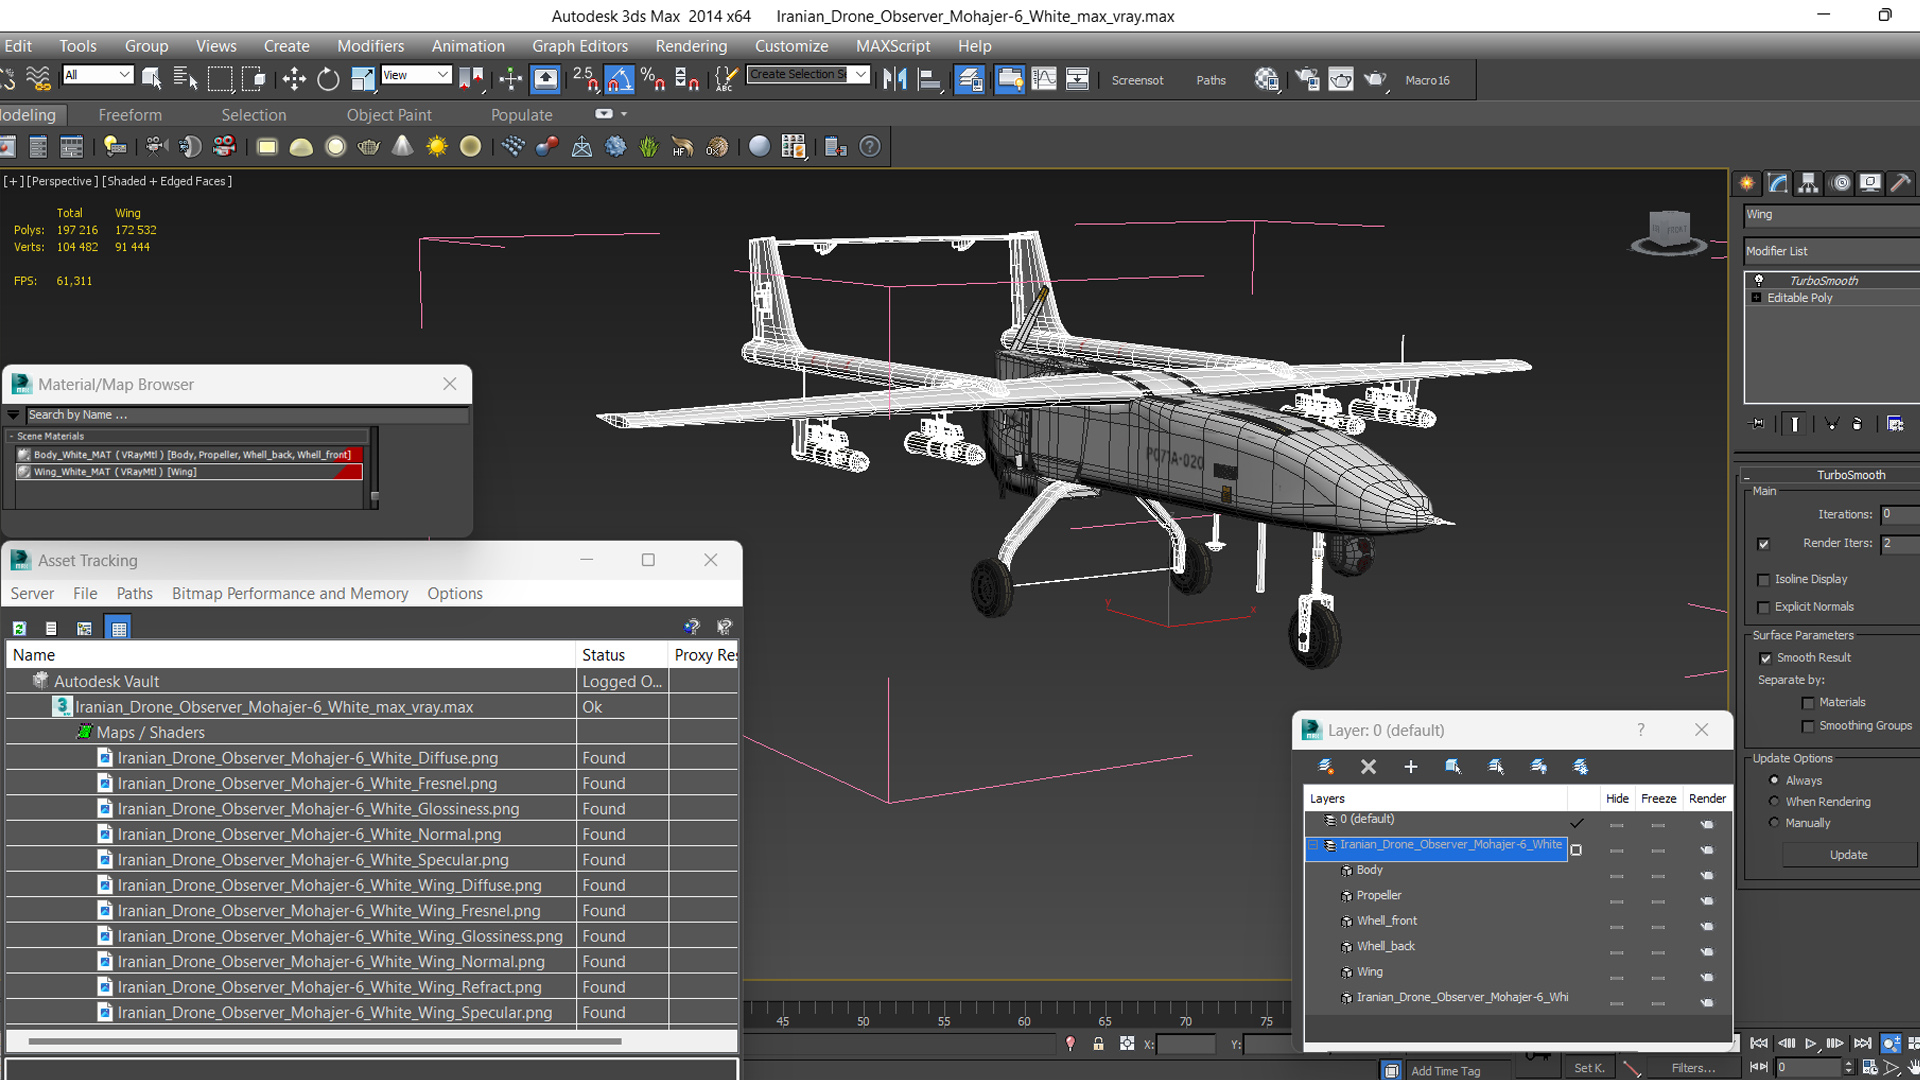Click Refresh icon in Asset Tracking

click(x=19, y=628)
